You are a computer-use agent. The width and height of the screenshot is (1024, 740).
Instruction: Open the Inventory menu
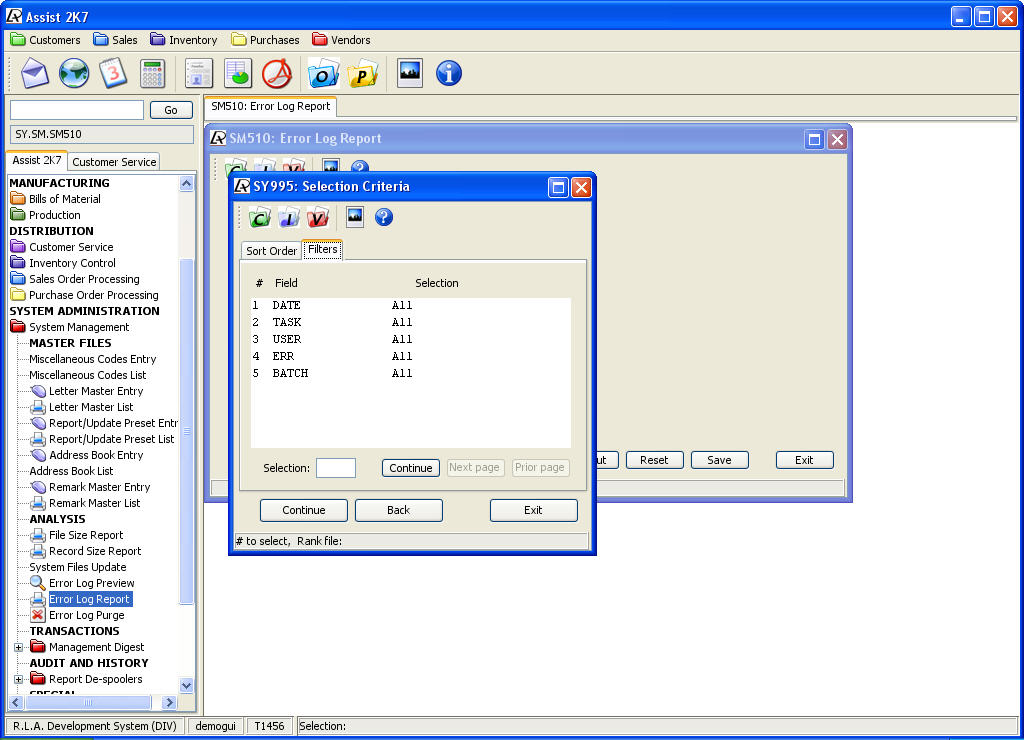click(x=184, y=40)
